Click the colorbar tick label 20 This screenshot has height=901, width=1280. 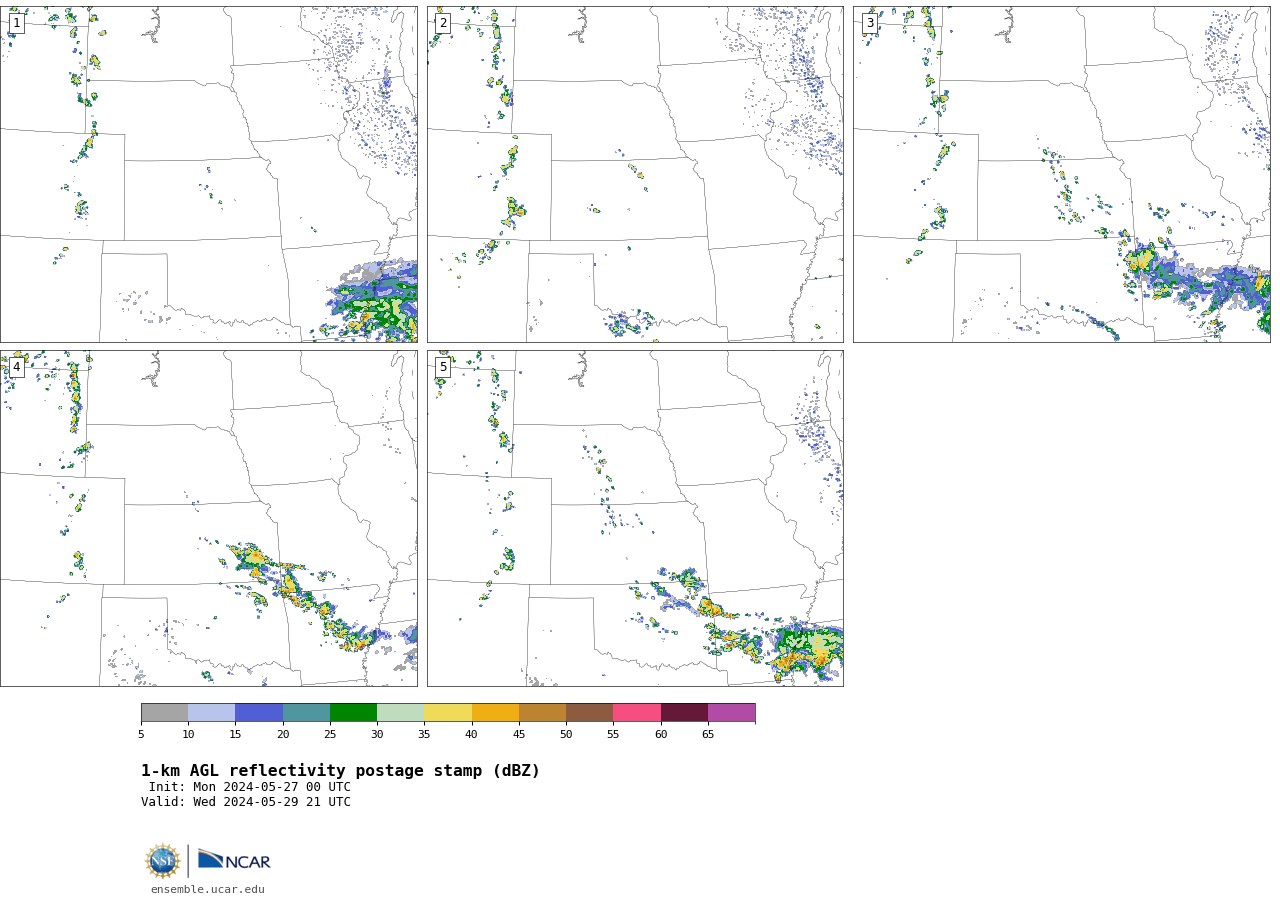[x=283, y=735]
